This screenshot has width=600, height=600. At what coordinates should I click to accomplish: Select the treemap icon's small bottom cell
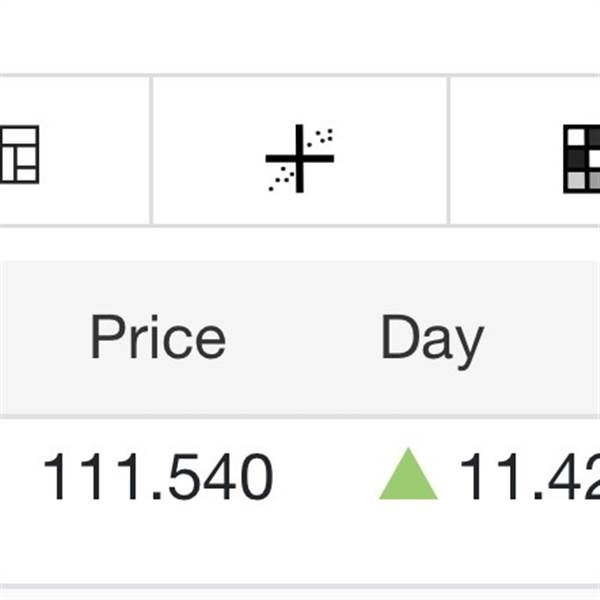(x=26, y=174)
